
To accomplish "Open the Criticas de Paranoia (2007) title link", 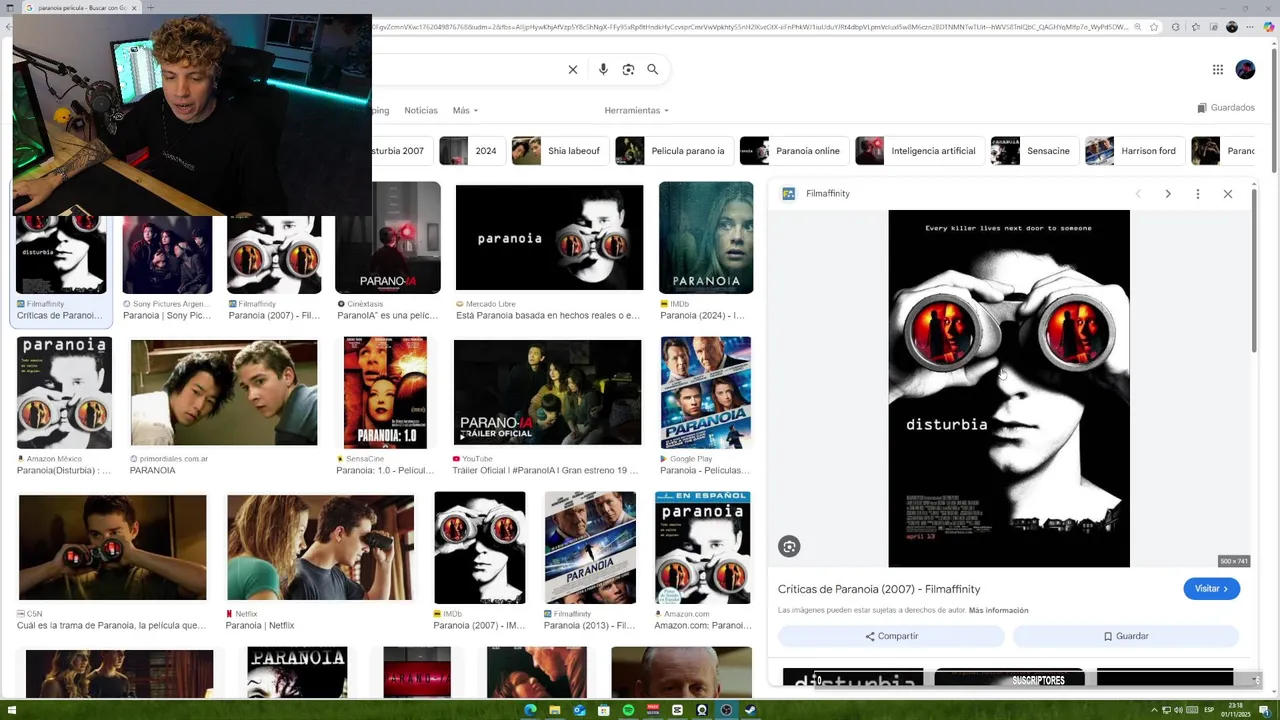I will (x=879, y=589).
